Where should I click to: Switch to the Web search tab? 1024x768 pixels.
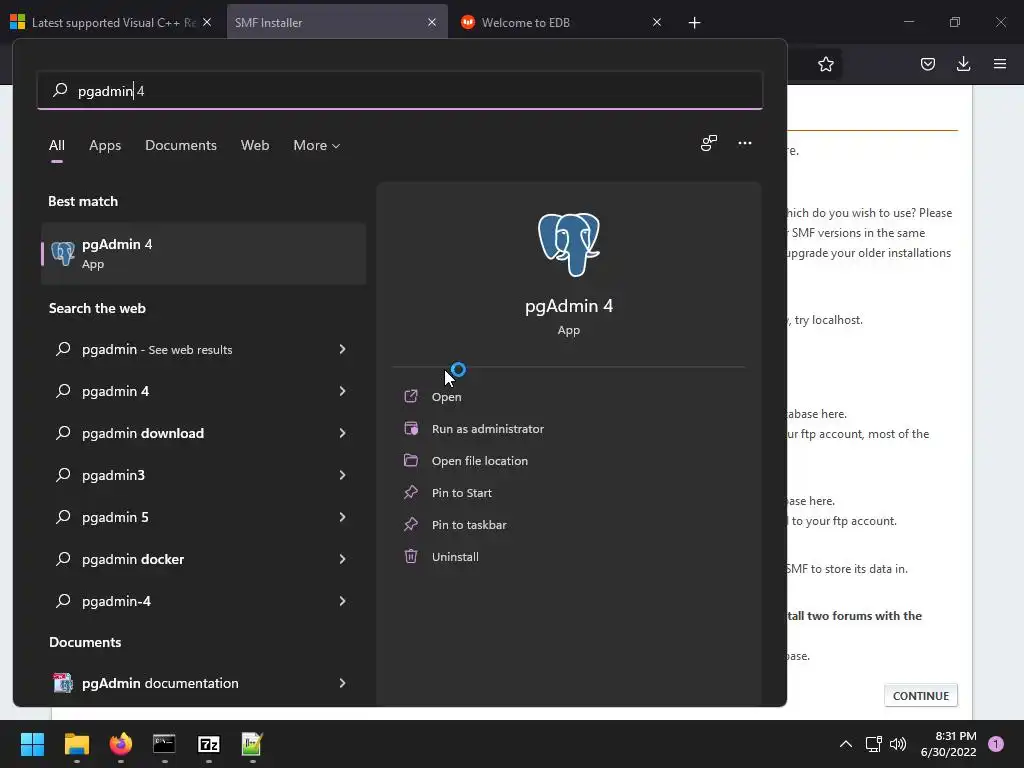255,145
